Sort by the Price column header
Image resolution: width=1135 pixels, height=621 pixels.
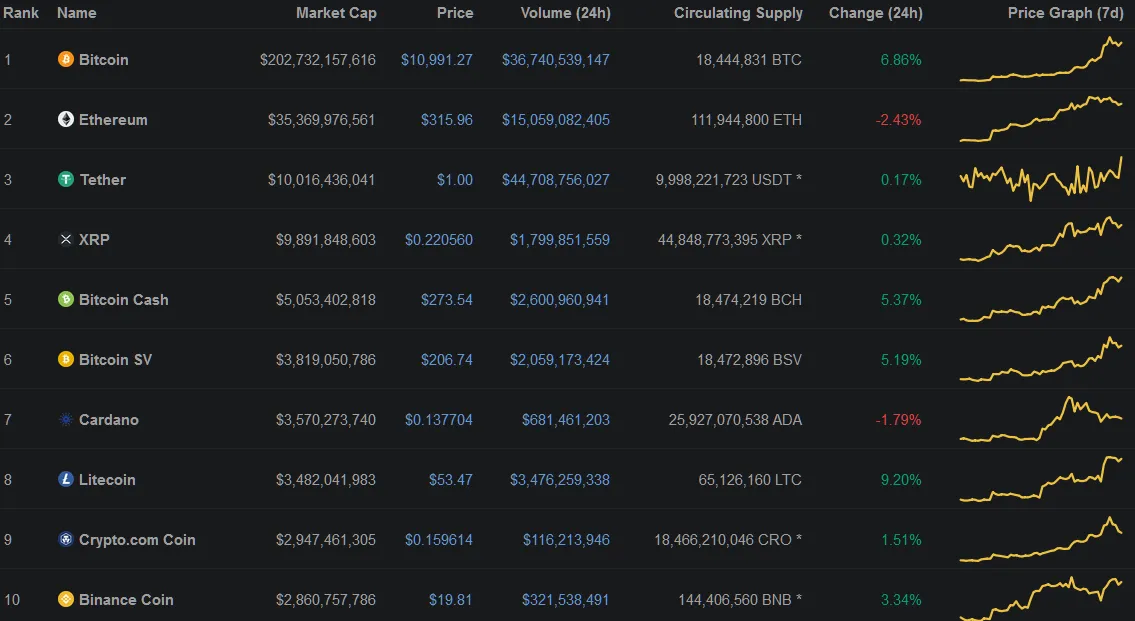[x=455, y=13]
